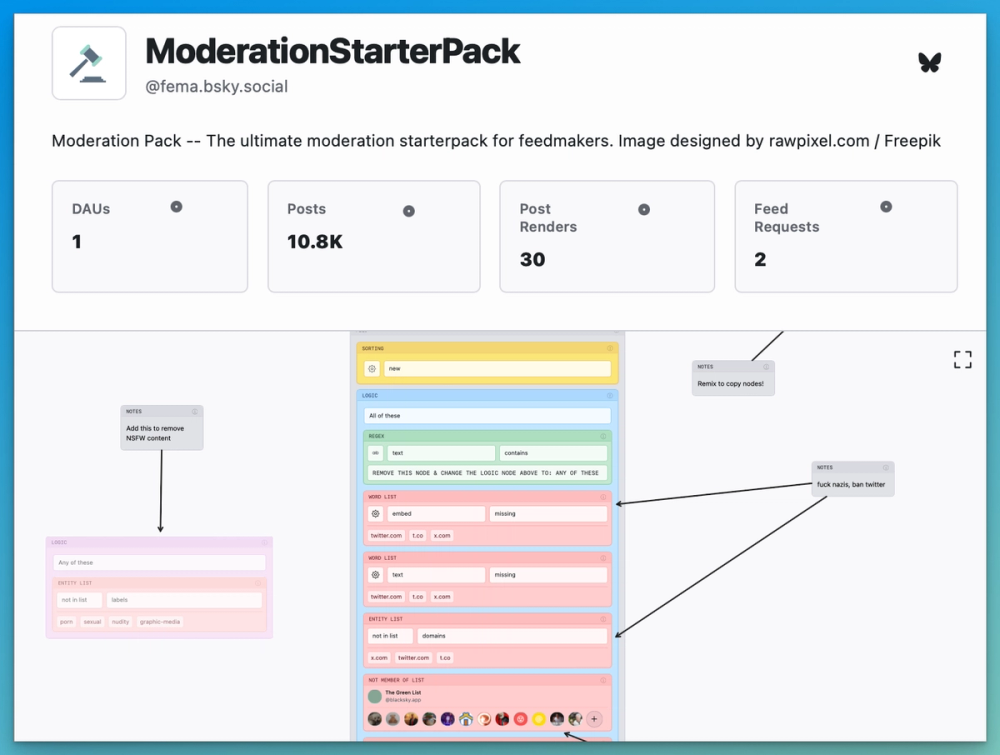The height and width of the screenshot is (755, 1000).
Task: Click 'twitter.com' tag in embed Word List
Action: [x=386, y=536]
